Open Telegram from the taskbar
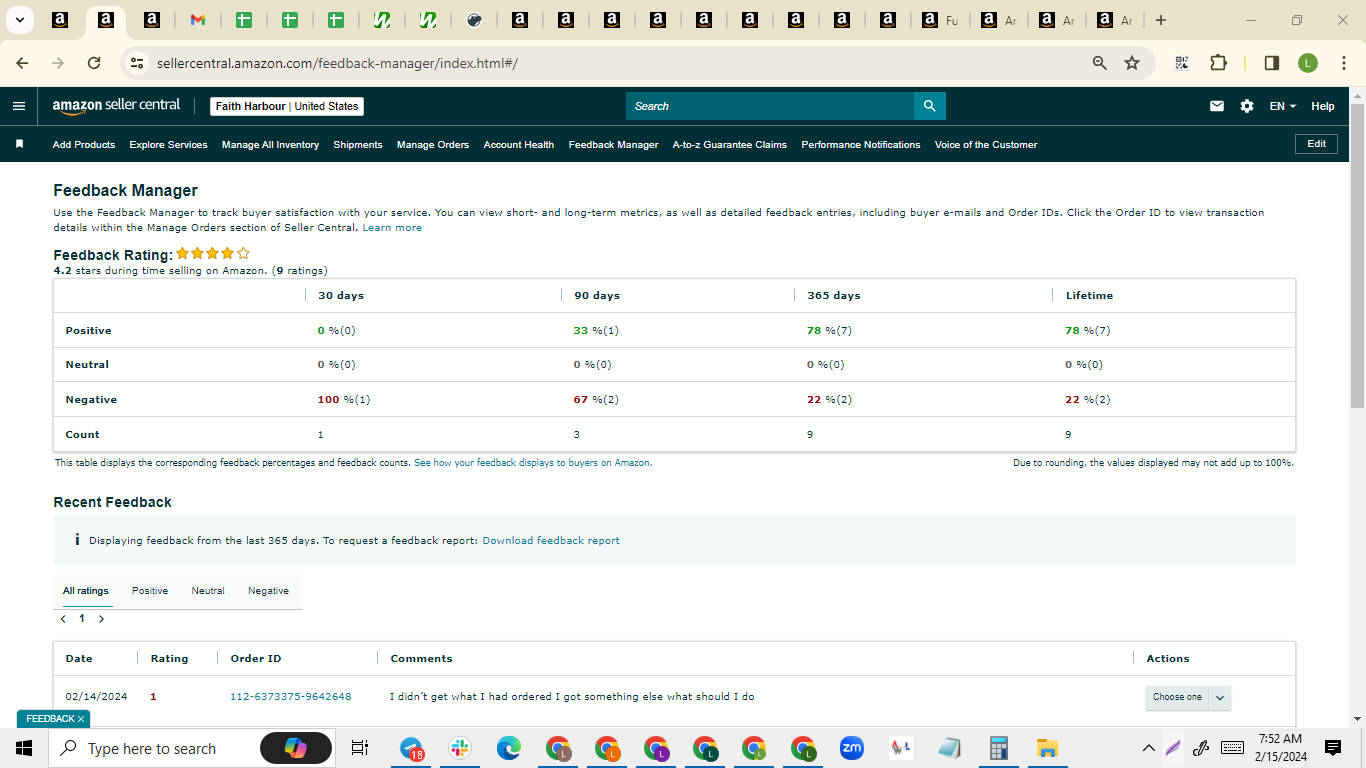The image size is (1366, 768). click(x=412, y=748)
